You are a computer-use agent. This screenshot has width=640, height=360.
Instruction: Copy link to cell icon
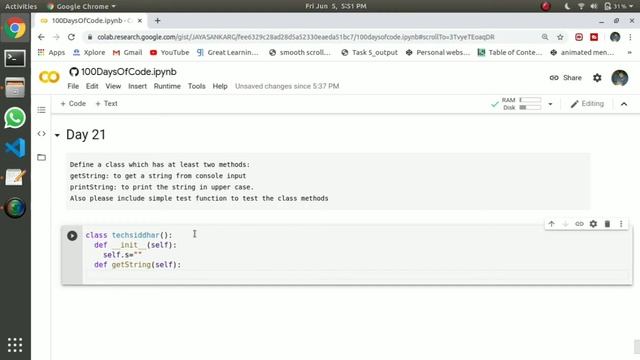579,224
